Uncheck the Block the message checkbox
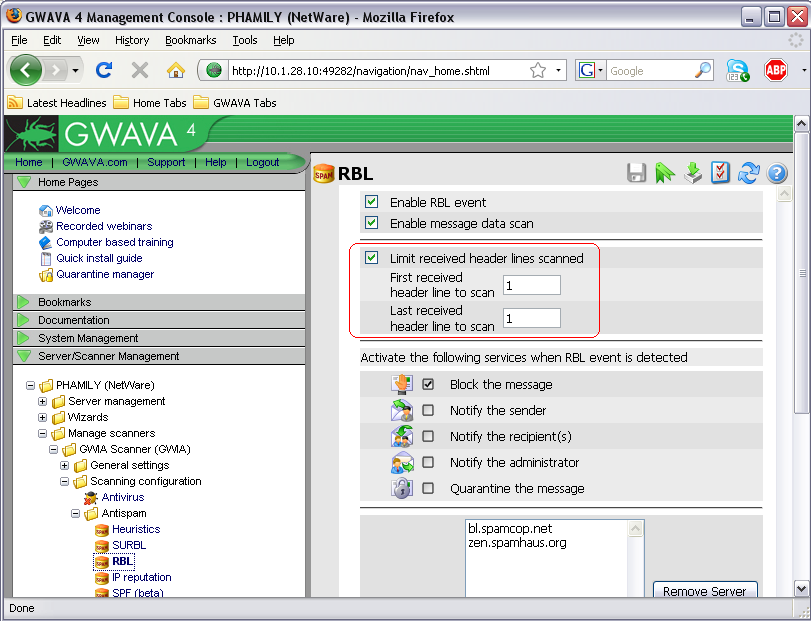The width and height of the screenshot is (812, 621). tap(428, 384)
